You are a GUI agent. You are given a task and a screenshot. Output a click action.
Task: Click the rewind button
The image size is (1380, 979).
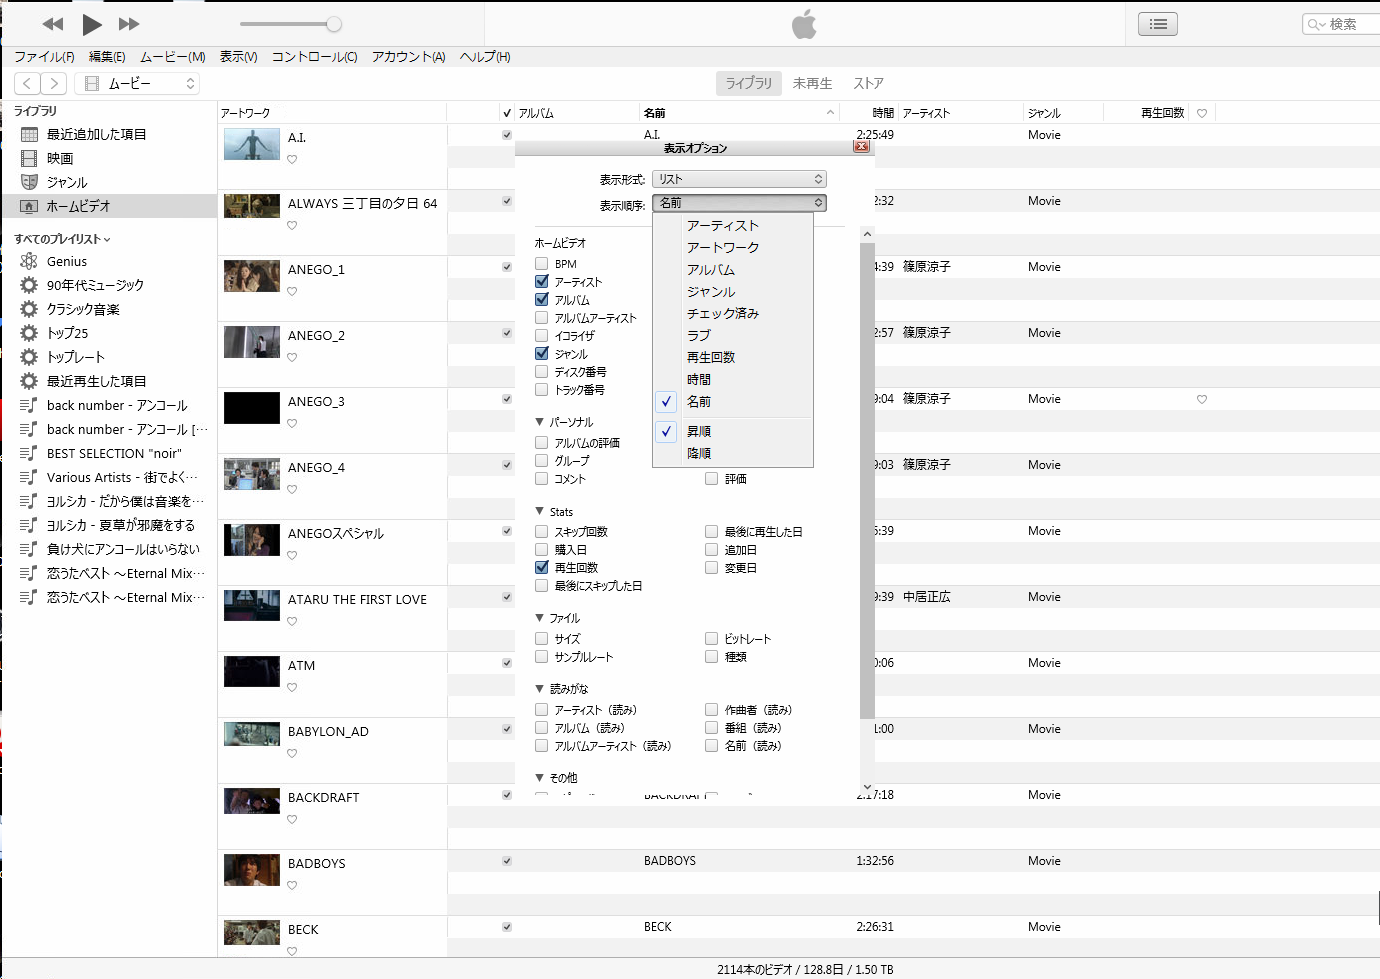pyautogui.click(x=54, y=24)
